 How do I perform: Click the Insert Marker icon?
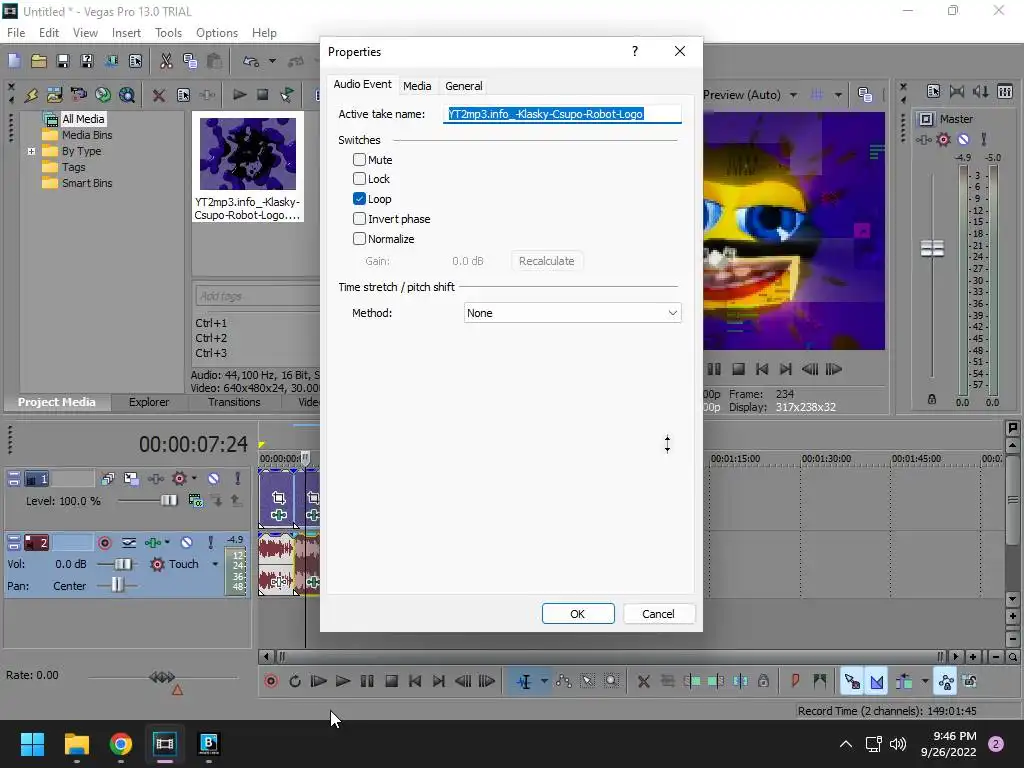click(795, 681)
